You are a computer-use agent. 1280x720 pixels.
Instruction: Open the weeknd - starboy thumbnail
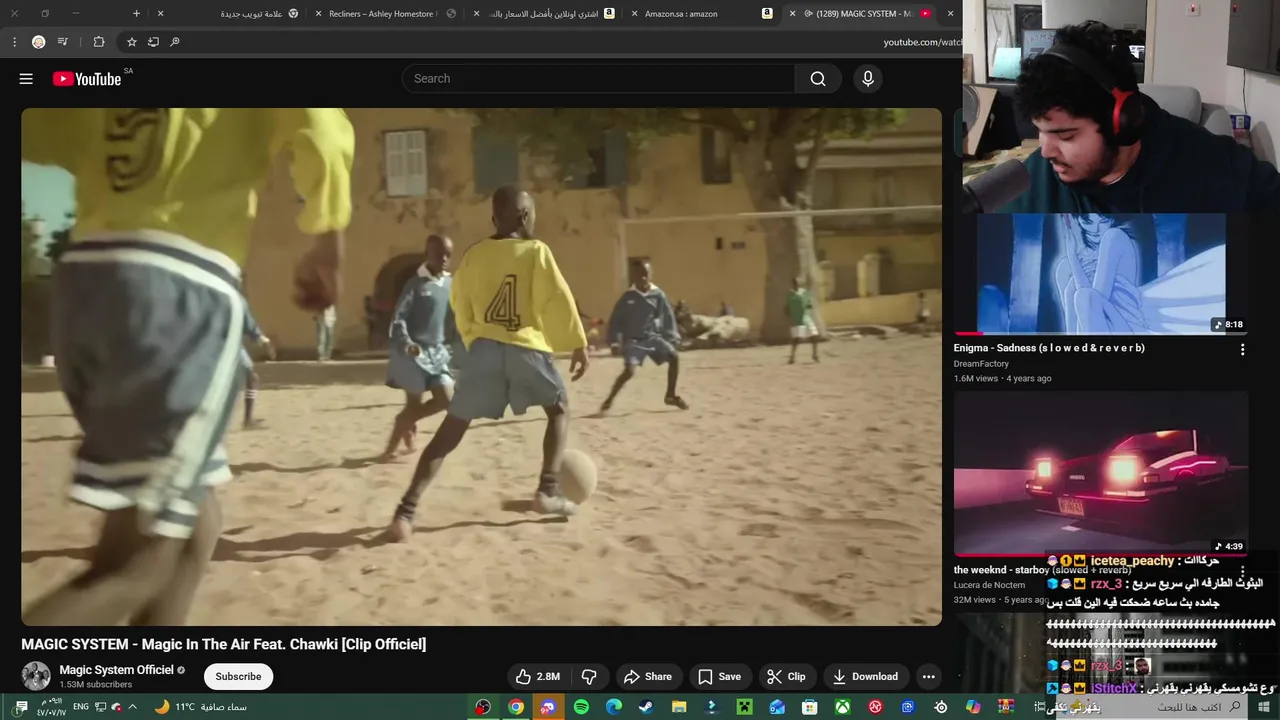click(1101, 473)
